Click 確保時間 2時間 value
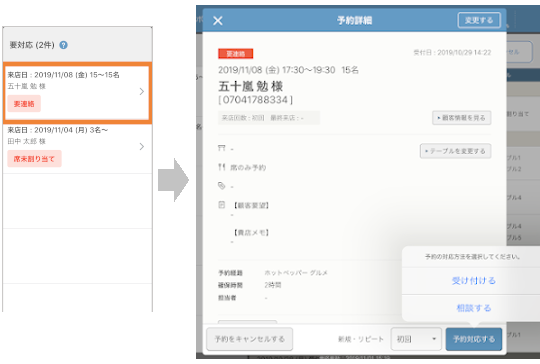This screenshot has height=364, width=540. [x=273, y=285]
